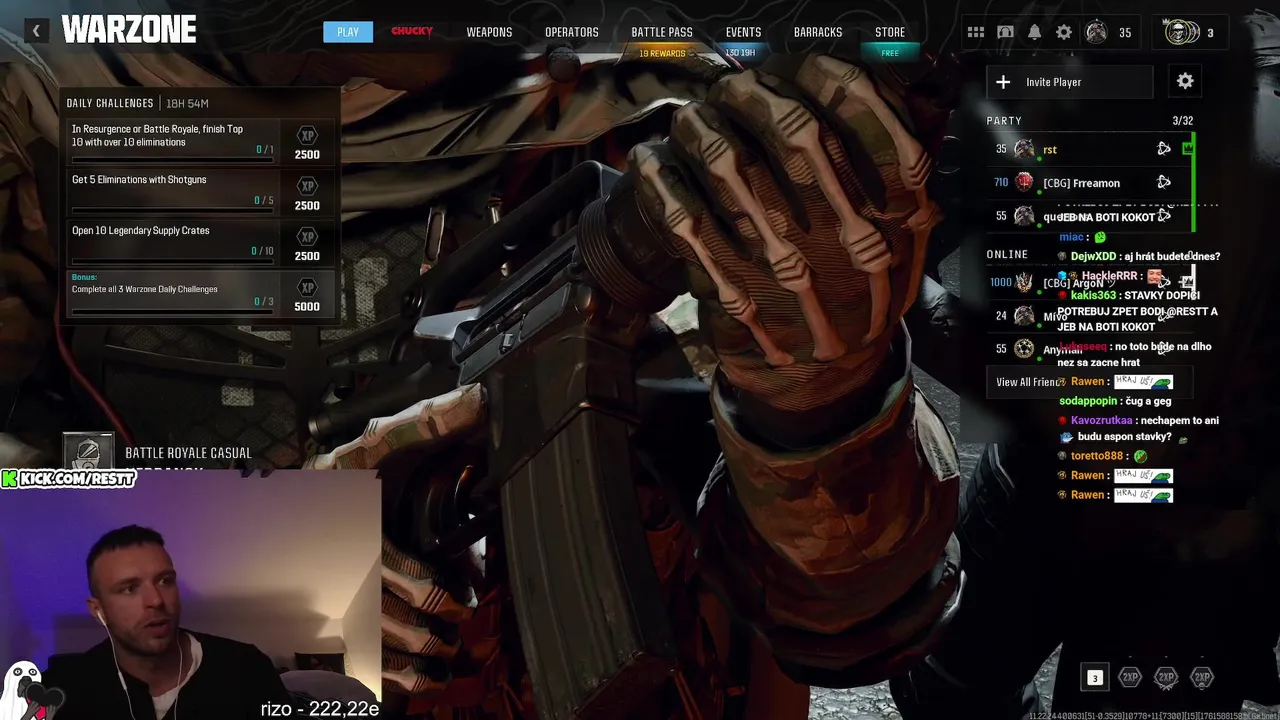This screenshot has height=720, width=1280.
Task: Click Invite Player button
Action: [1070, 82]
